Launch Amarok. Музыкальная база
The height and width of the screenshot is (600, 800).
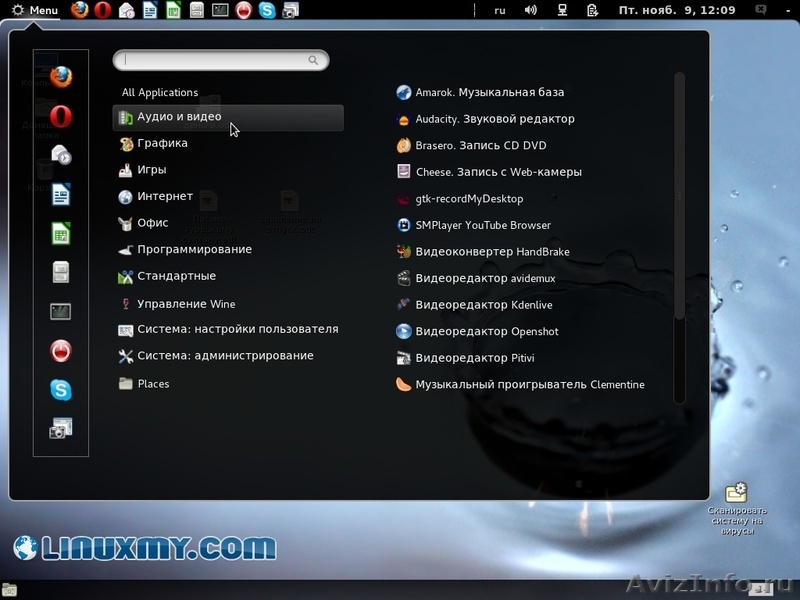tap(480, 92)
